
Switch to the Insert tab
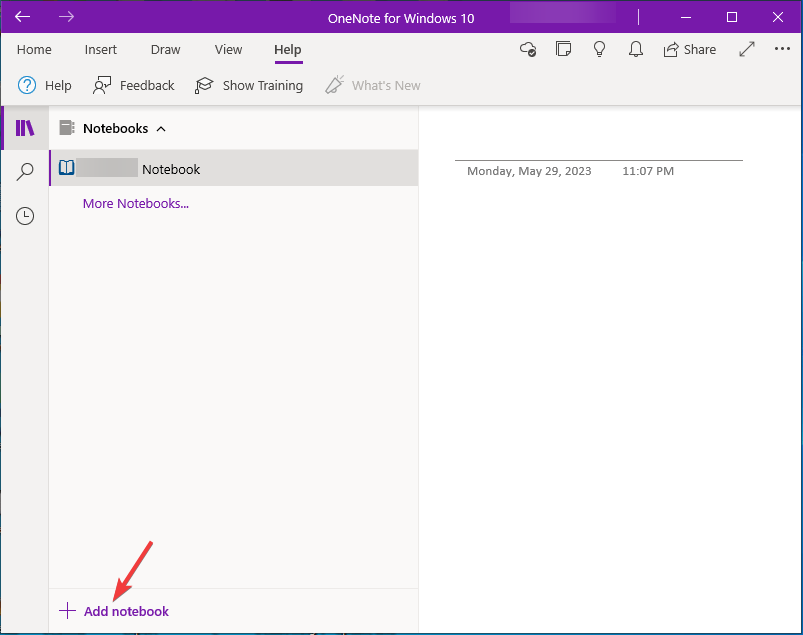coord(100,50)
